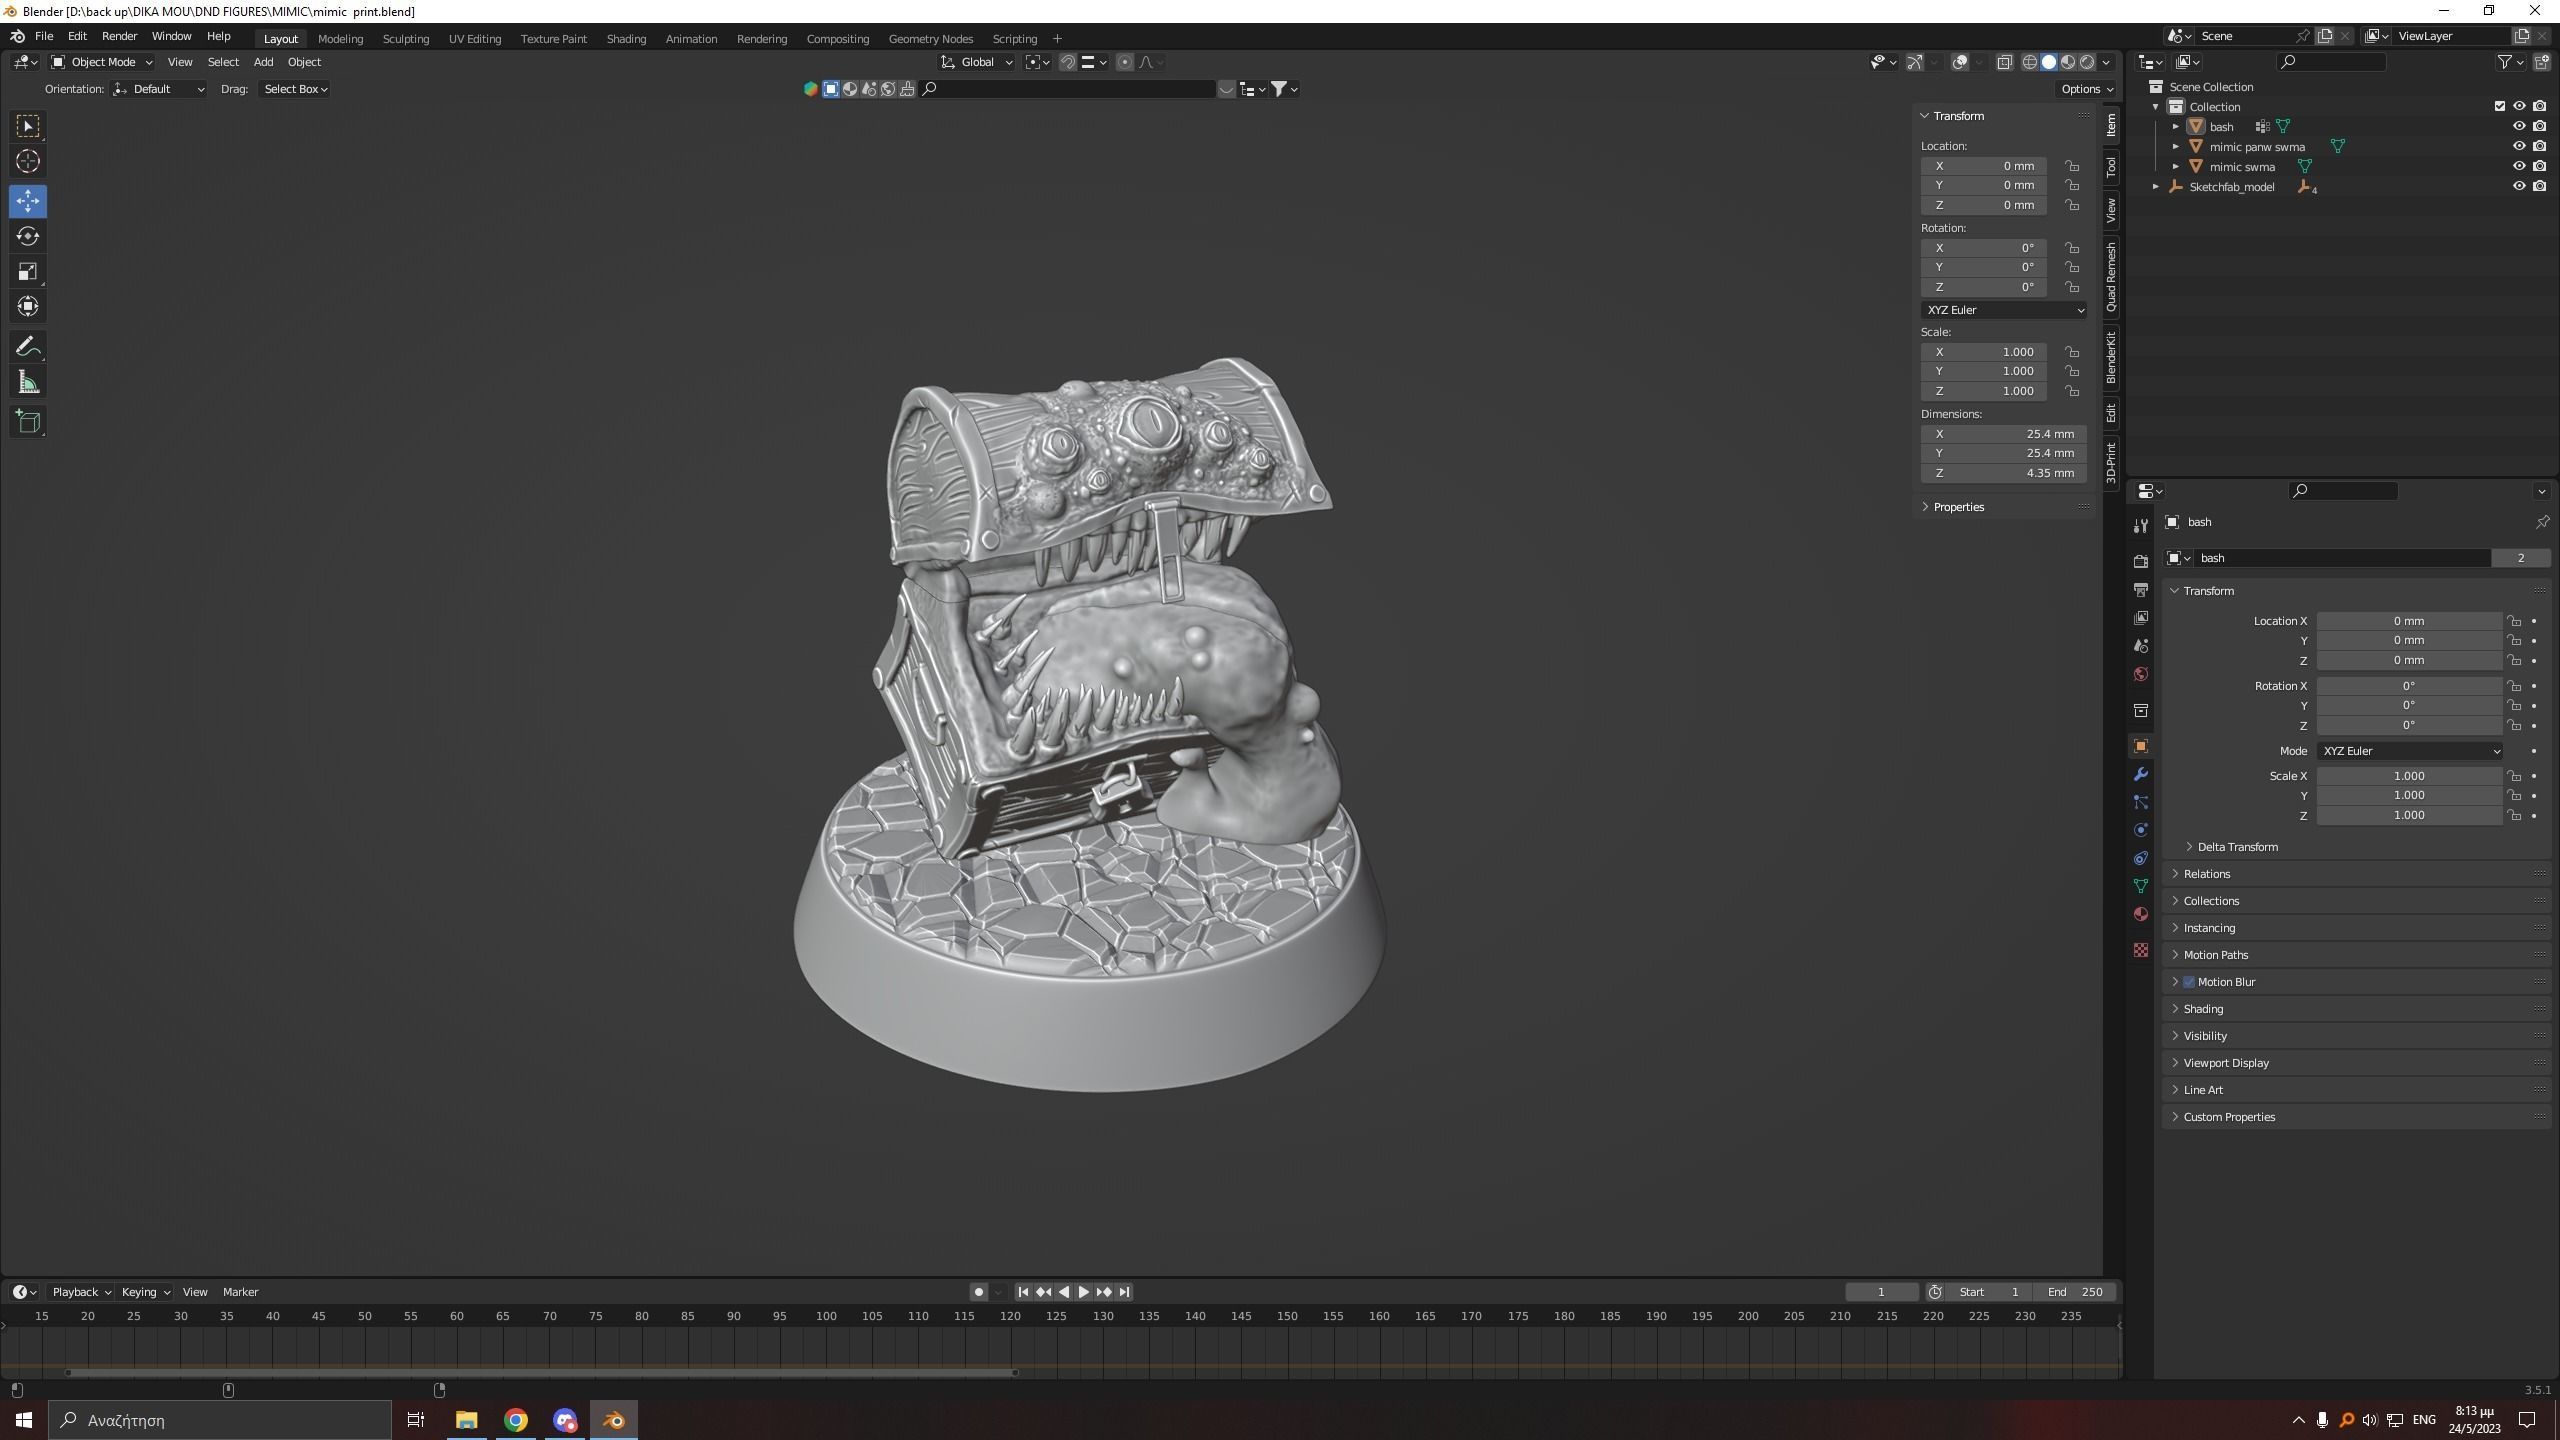Disable bash object in renders

[2539, 126]
